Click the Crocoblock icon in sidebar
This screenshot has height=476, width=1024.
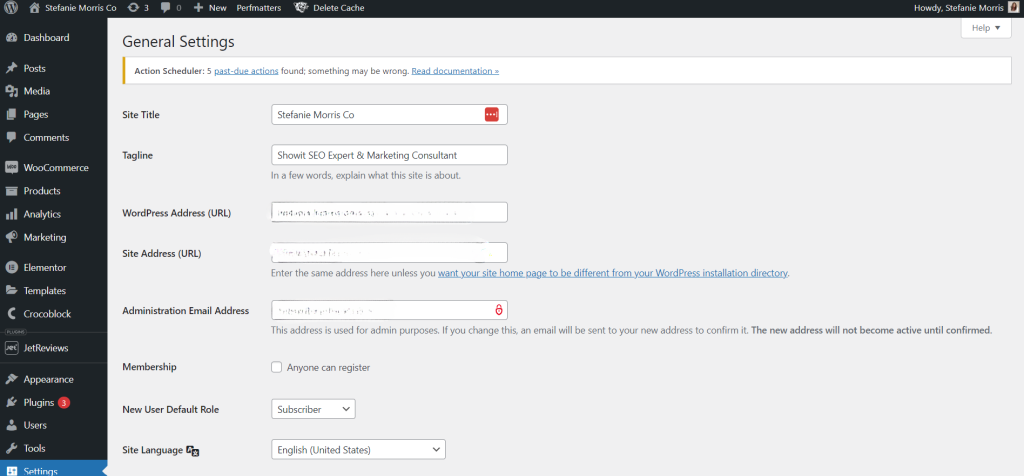pos(11,314)
